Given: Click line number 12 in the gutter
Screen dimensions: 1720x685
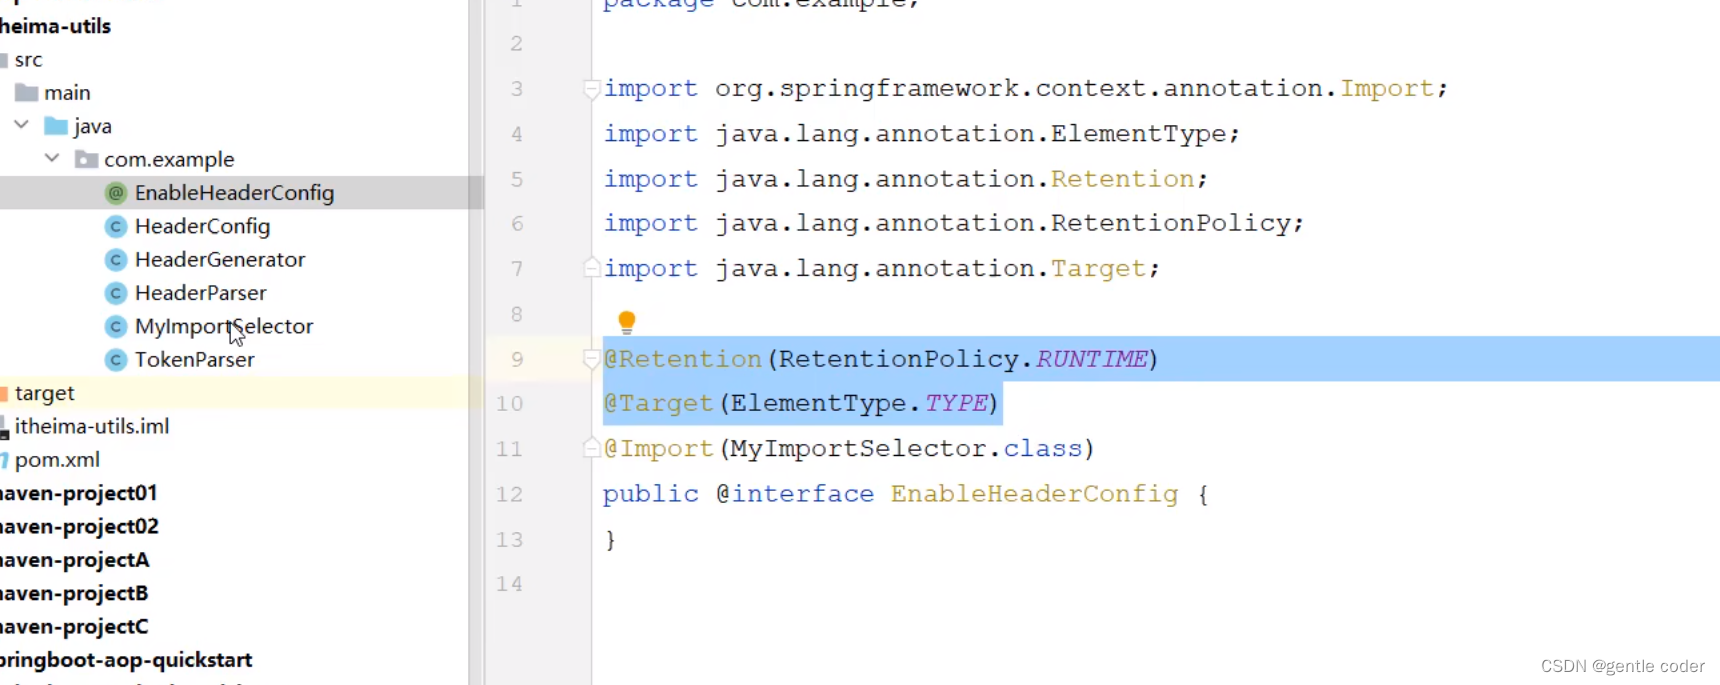Looking at the screenshot, I should coord(509,494).
